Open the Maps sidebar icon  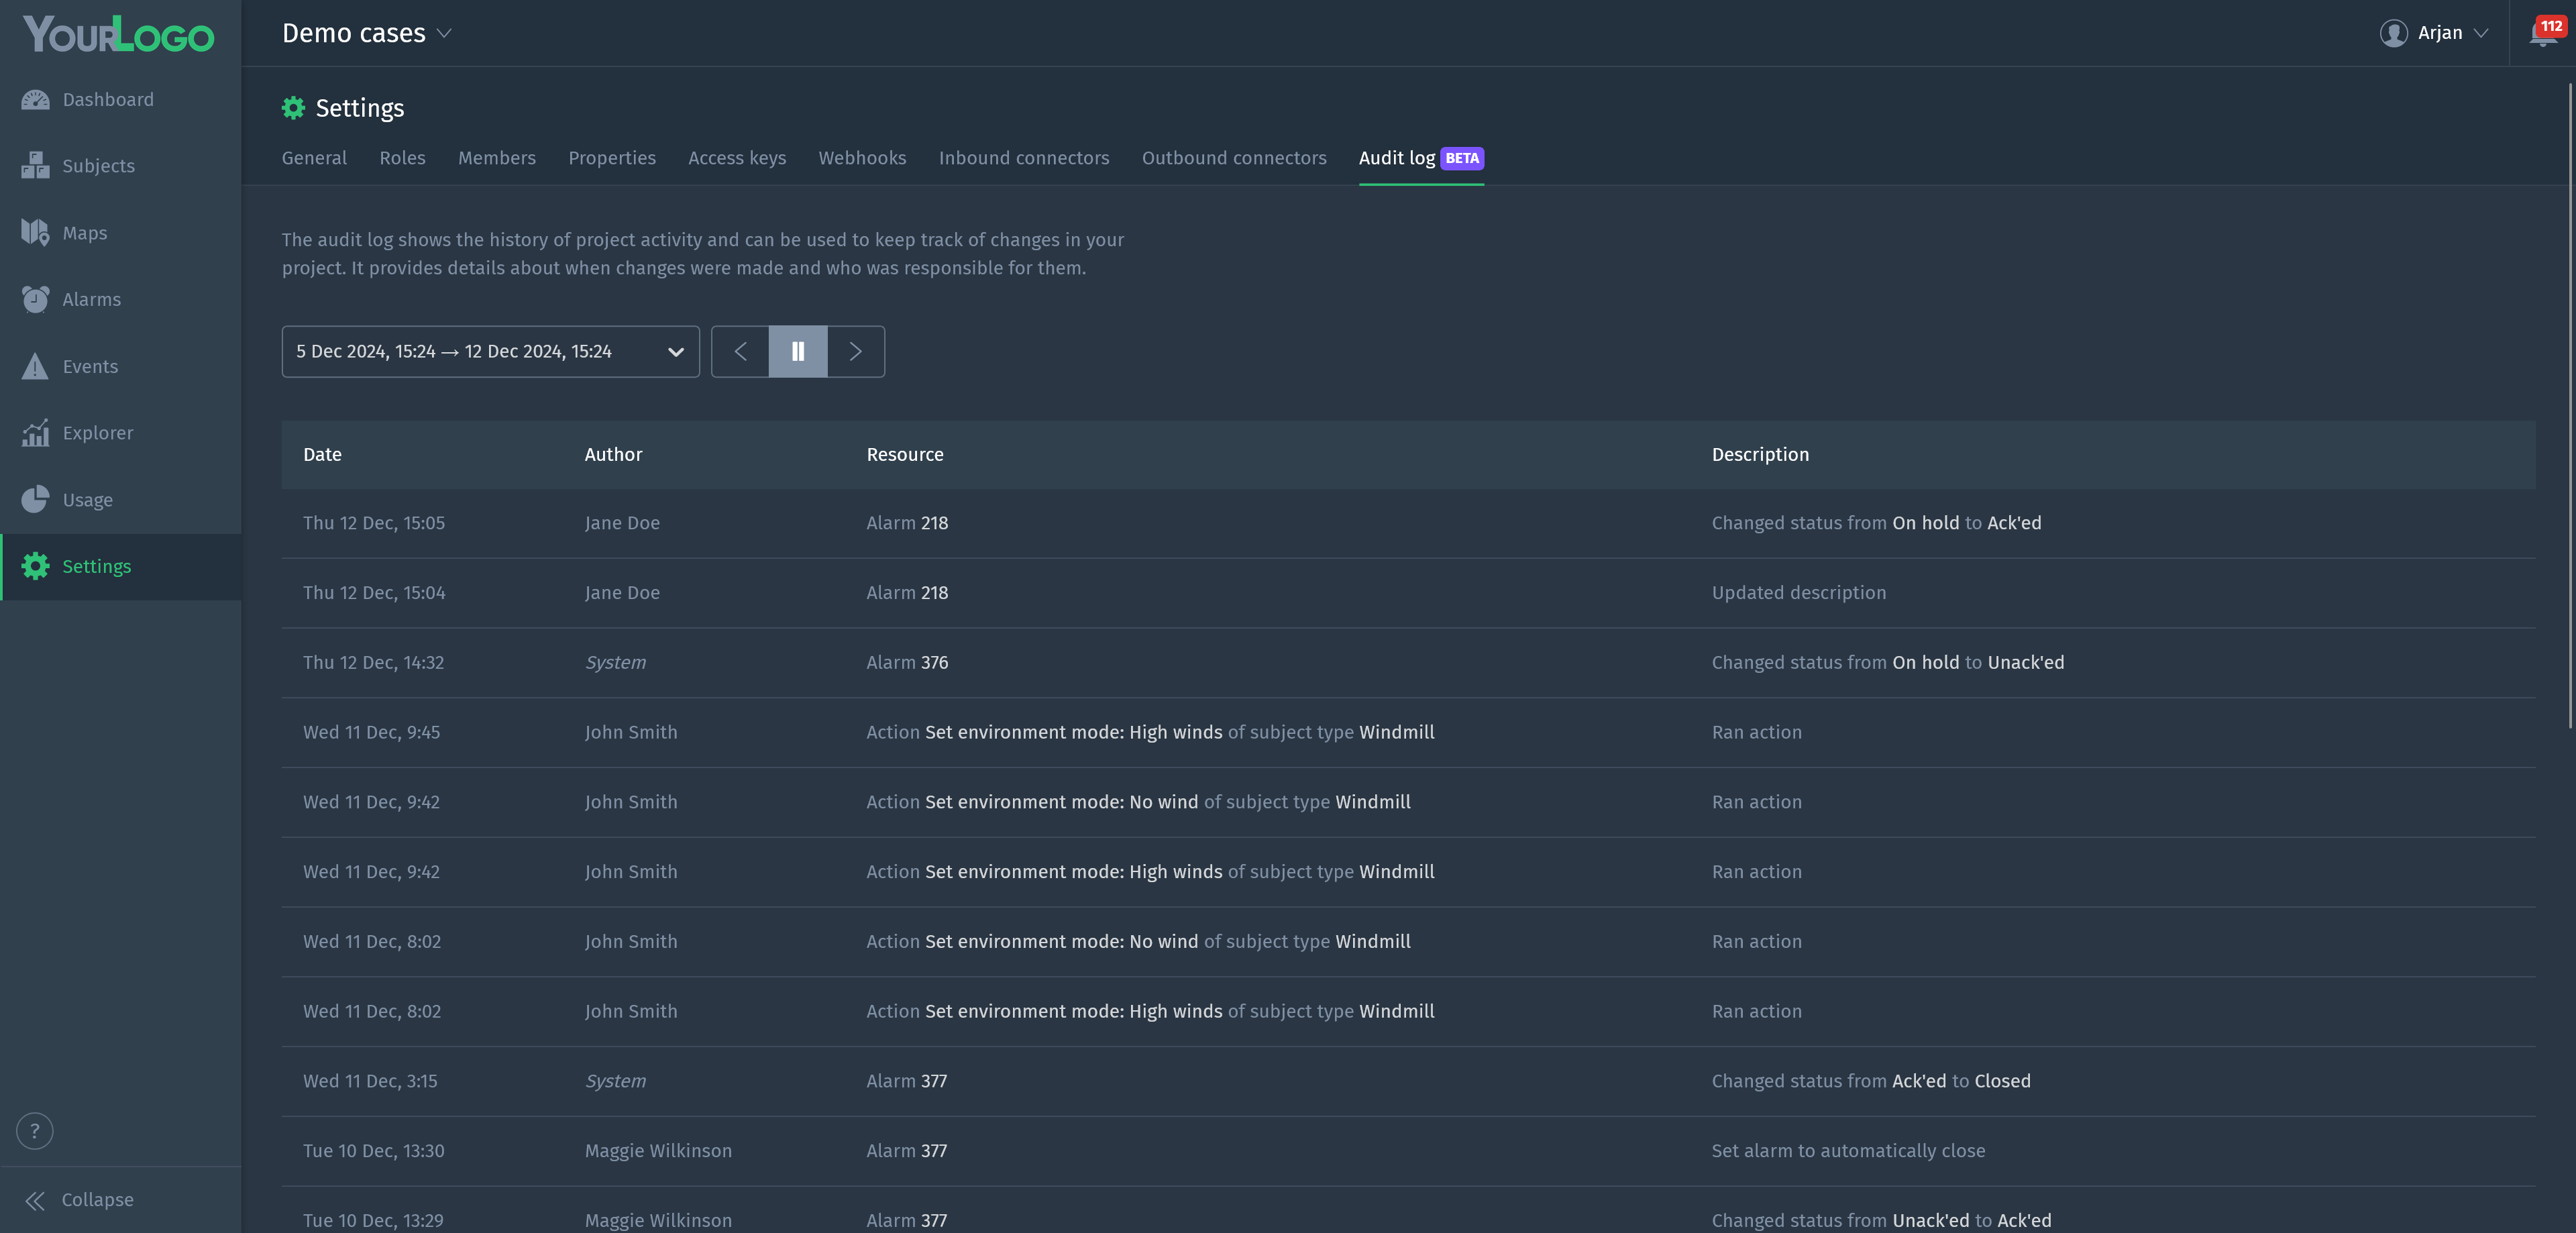tap(35, 233)
